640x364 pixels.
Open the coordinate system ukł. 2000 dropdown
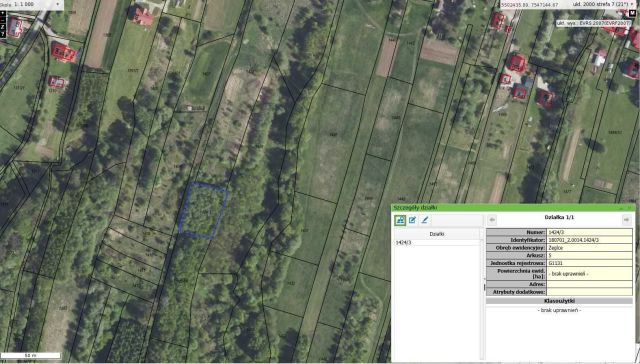[x=603, y=4]
